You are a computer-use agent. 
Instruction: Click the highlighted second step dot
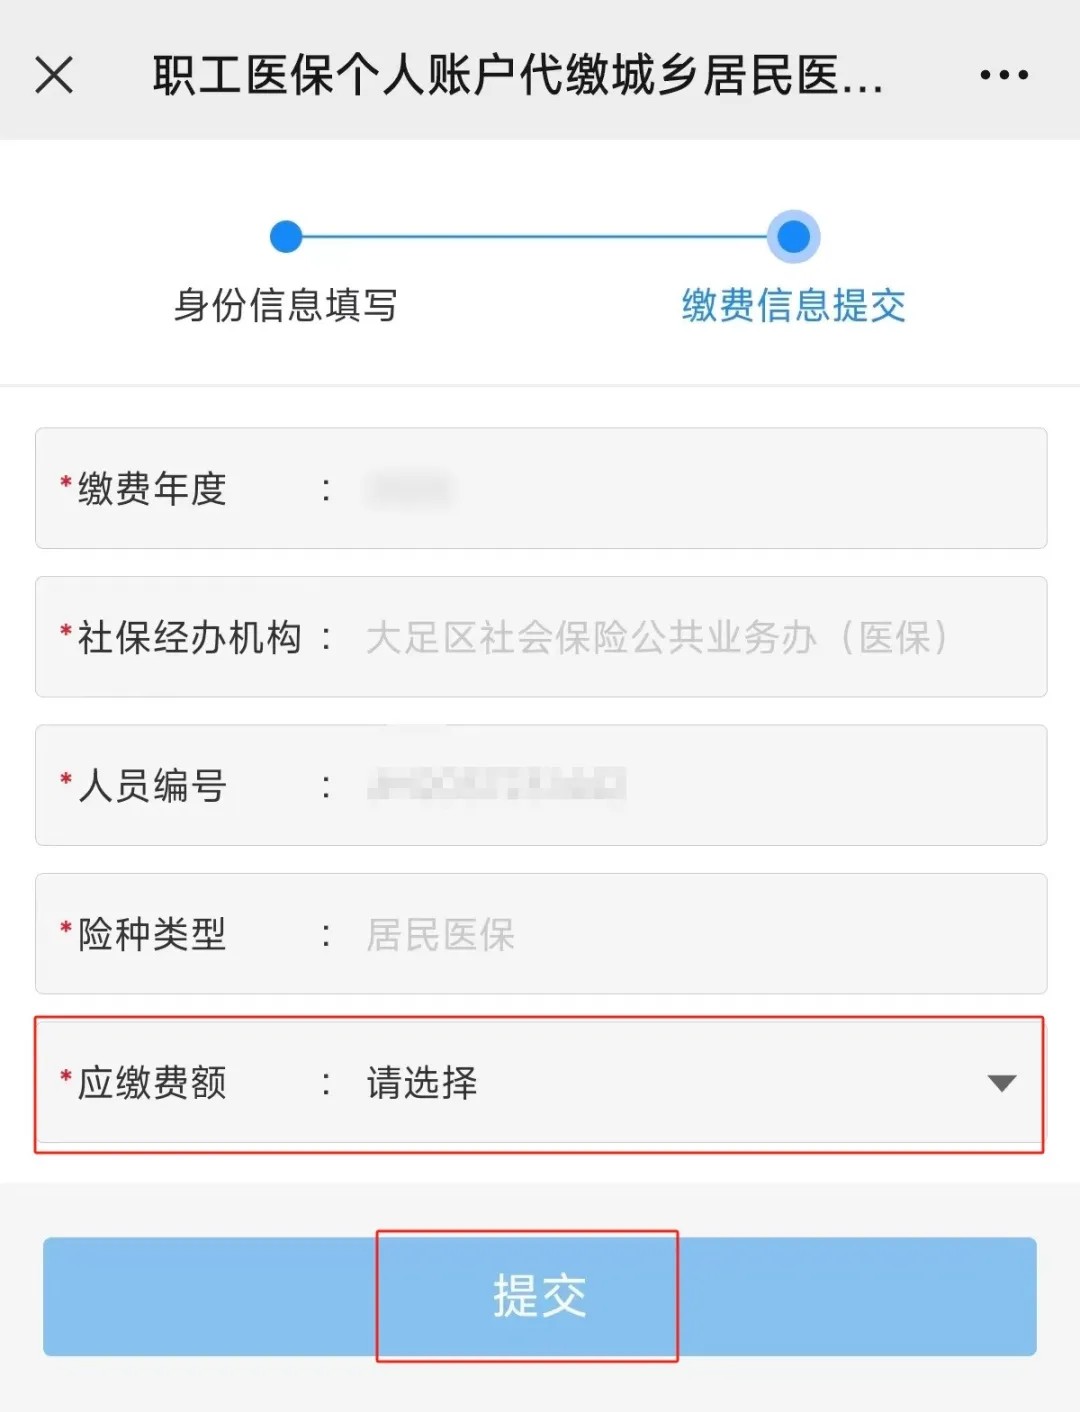click(x=793, y=237)
